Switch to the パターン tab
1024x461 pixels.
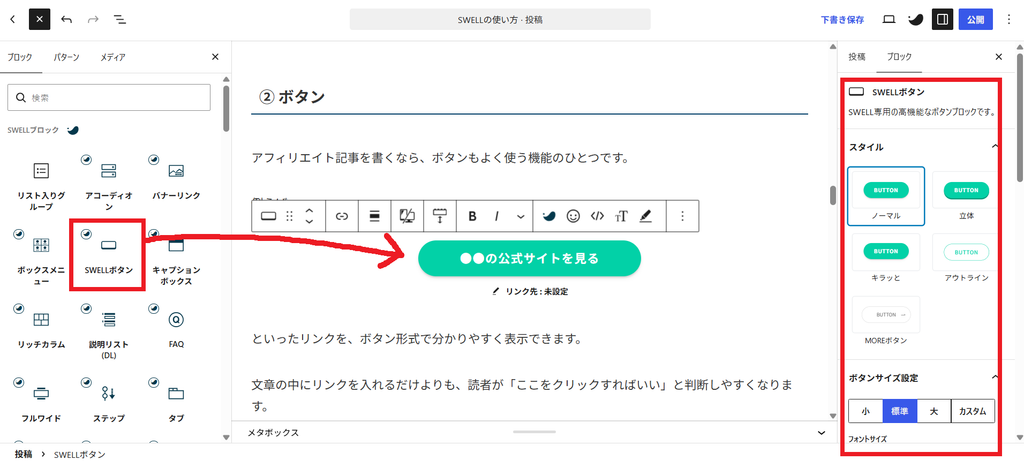point(67,57)
